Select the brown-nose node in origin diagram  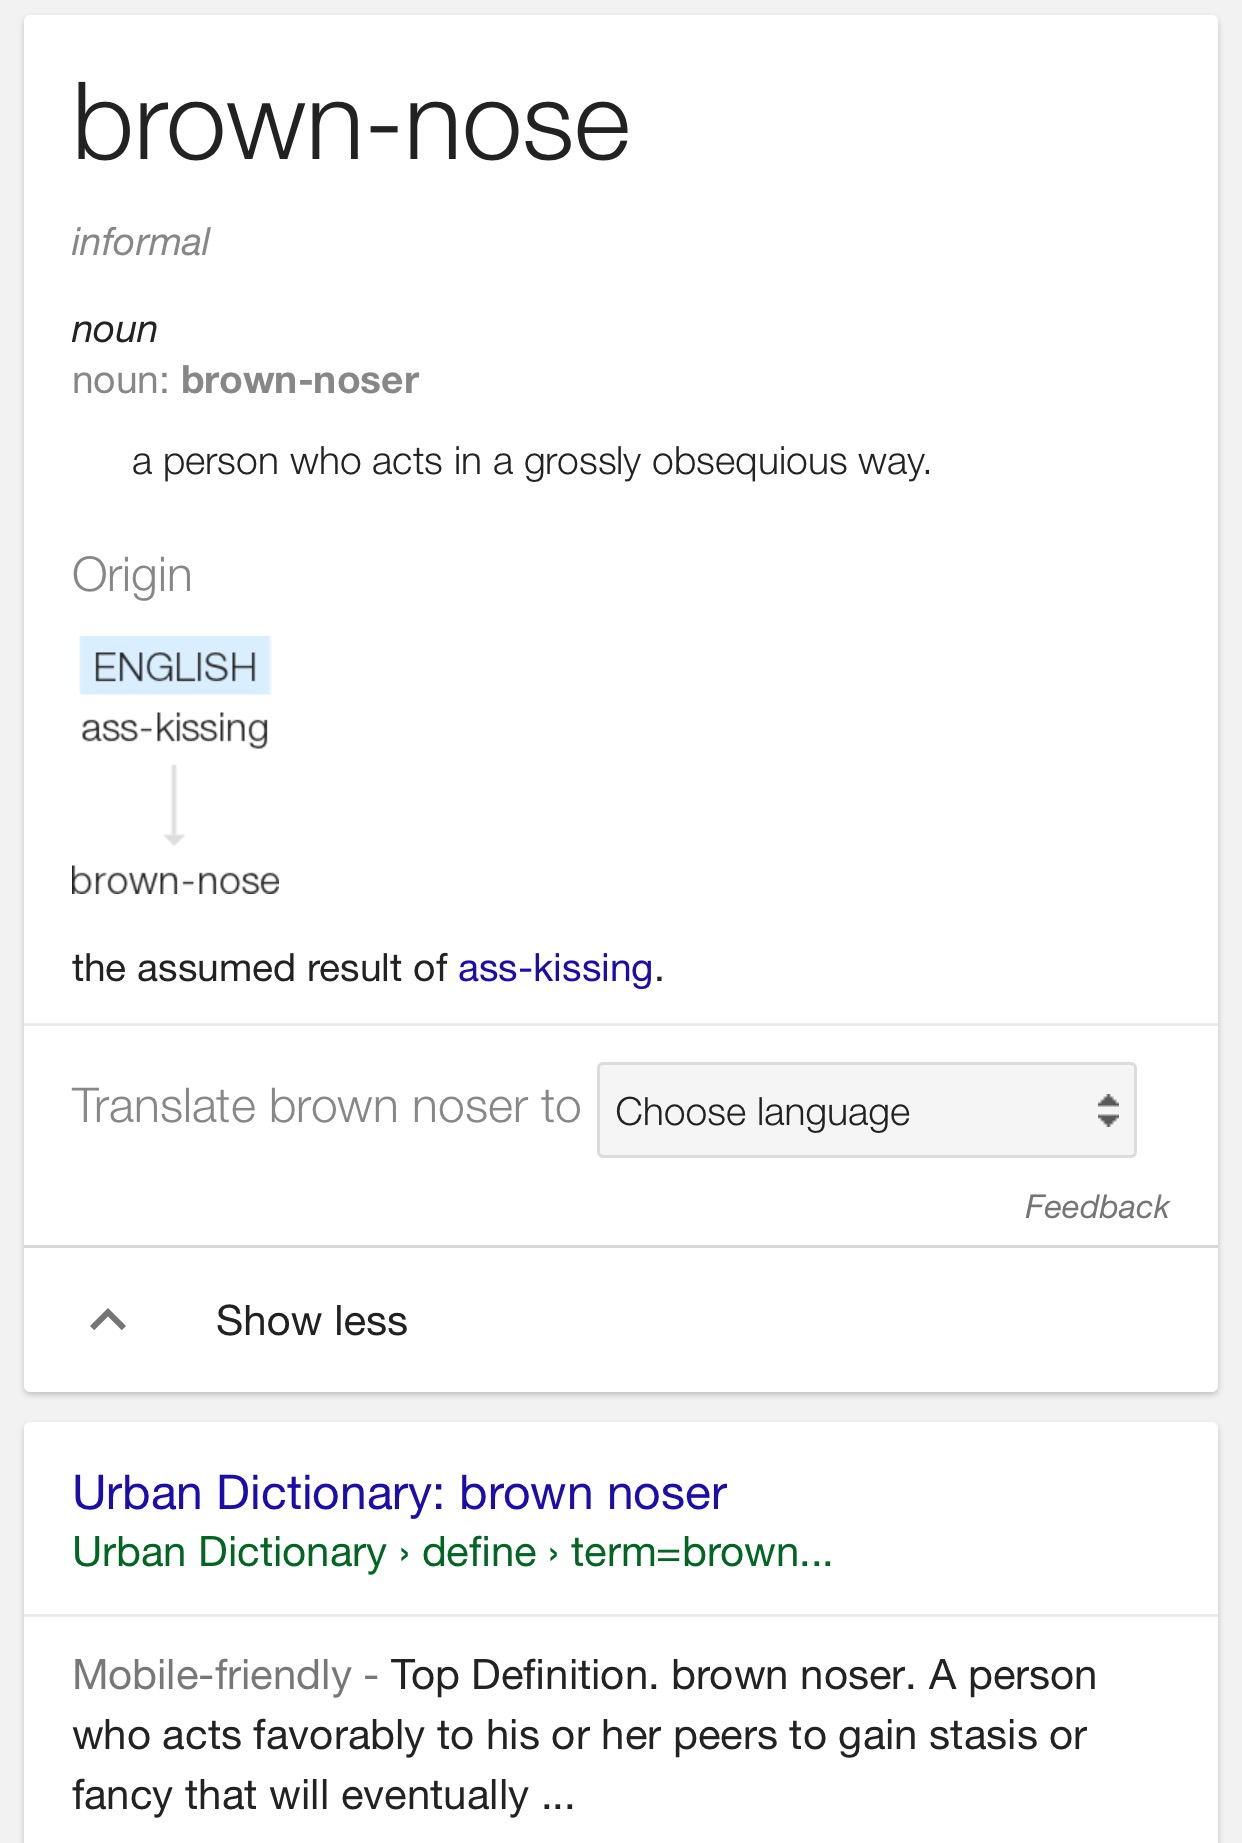(175, 881)
